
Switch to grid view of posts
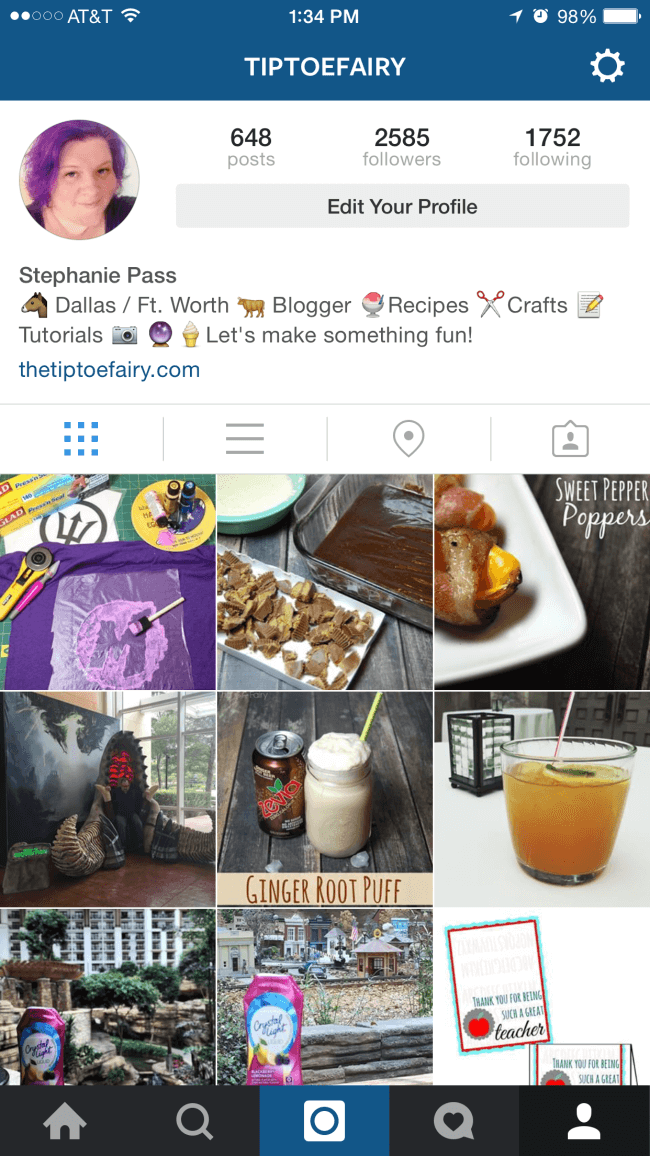click(81, 439)
